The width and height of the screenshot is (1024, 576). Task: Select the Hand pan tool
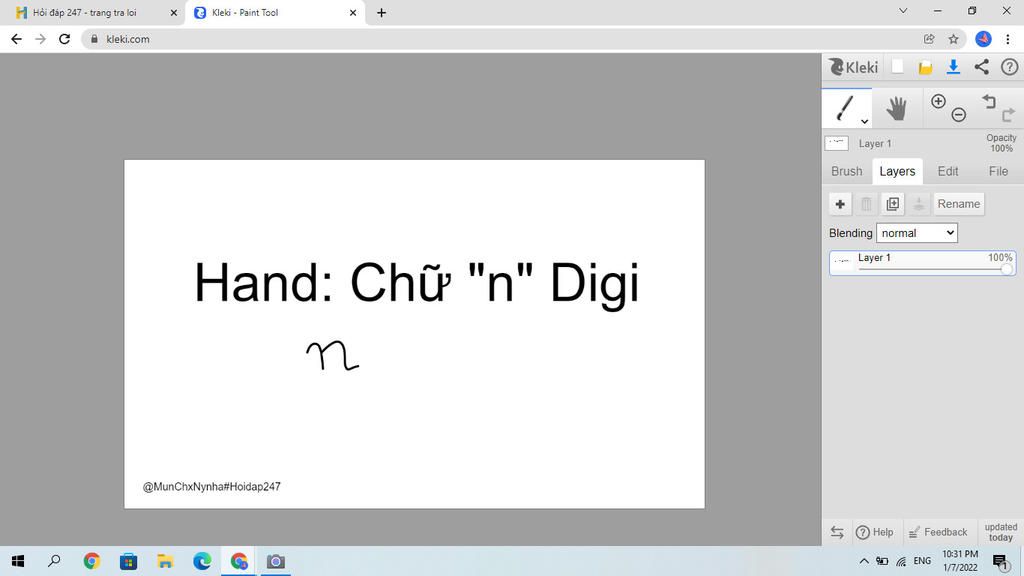click(896, 108)
